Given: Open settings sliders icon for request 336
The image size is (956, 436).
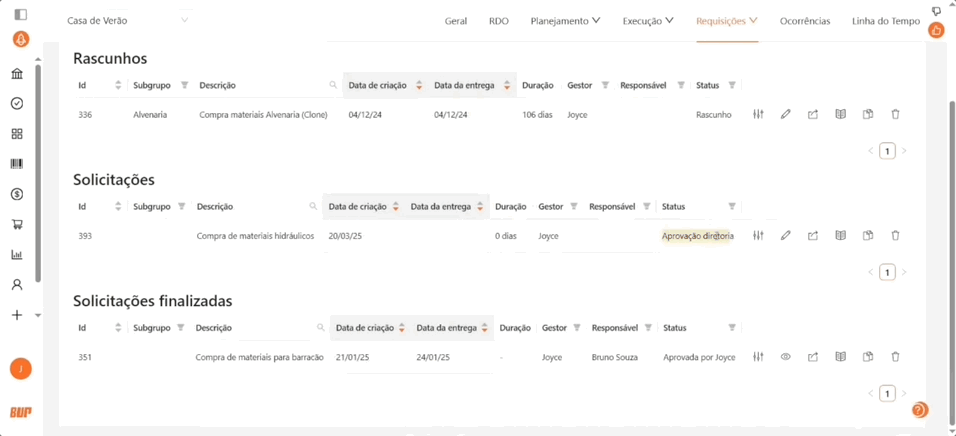Looking at the screenshot, I should pyautogui.click(x=758, y=114).
